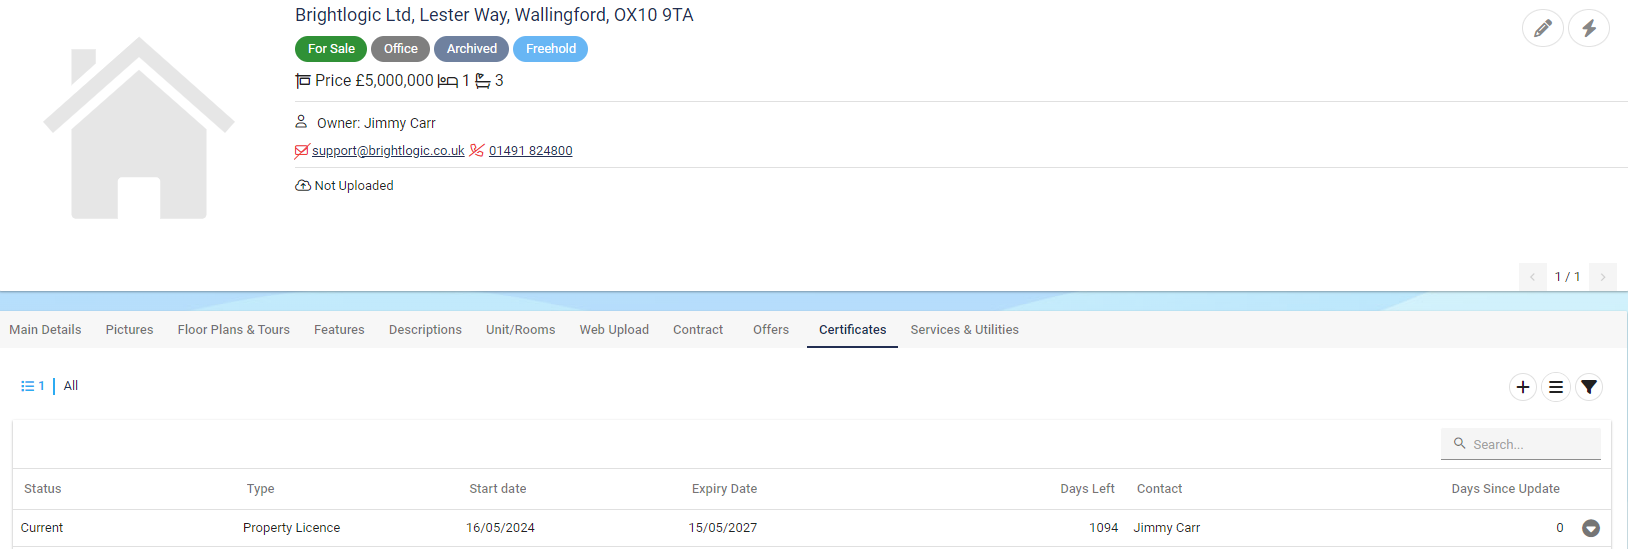Image resolution: width=1628 pixels, height=549 pixels.
Task: Open the Main Details tab
Action: [x=45, y=330]
